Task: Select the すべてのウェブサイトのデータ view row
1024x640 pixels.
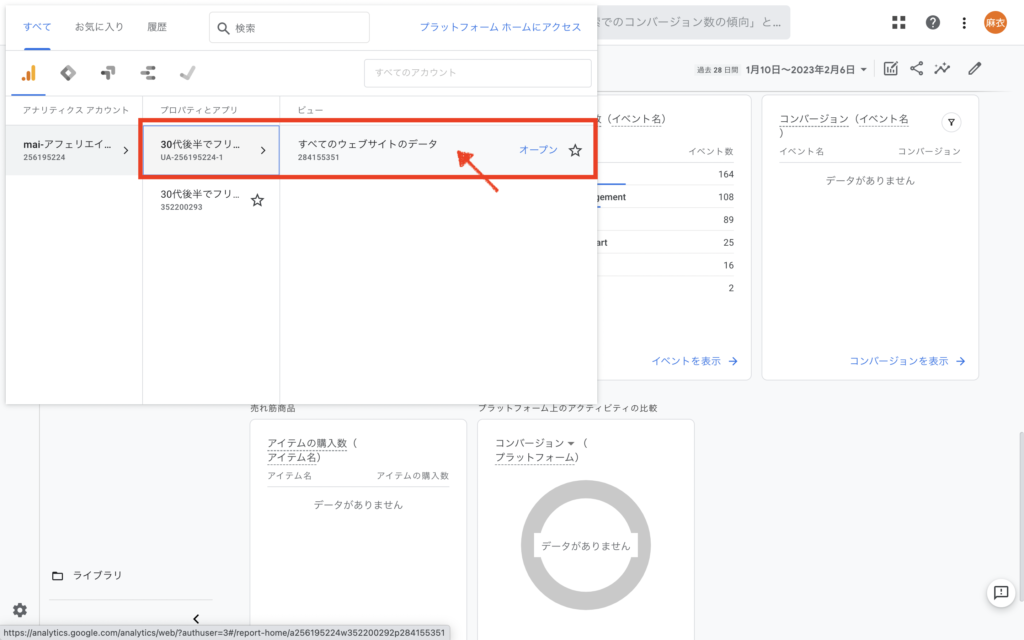Action: [x=438, y=150]
